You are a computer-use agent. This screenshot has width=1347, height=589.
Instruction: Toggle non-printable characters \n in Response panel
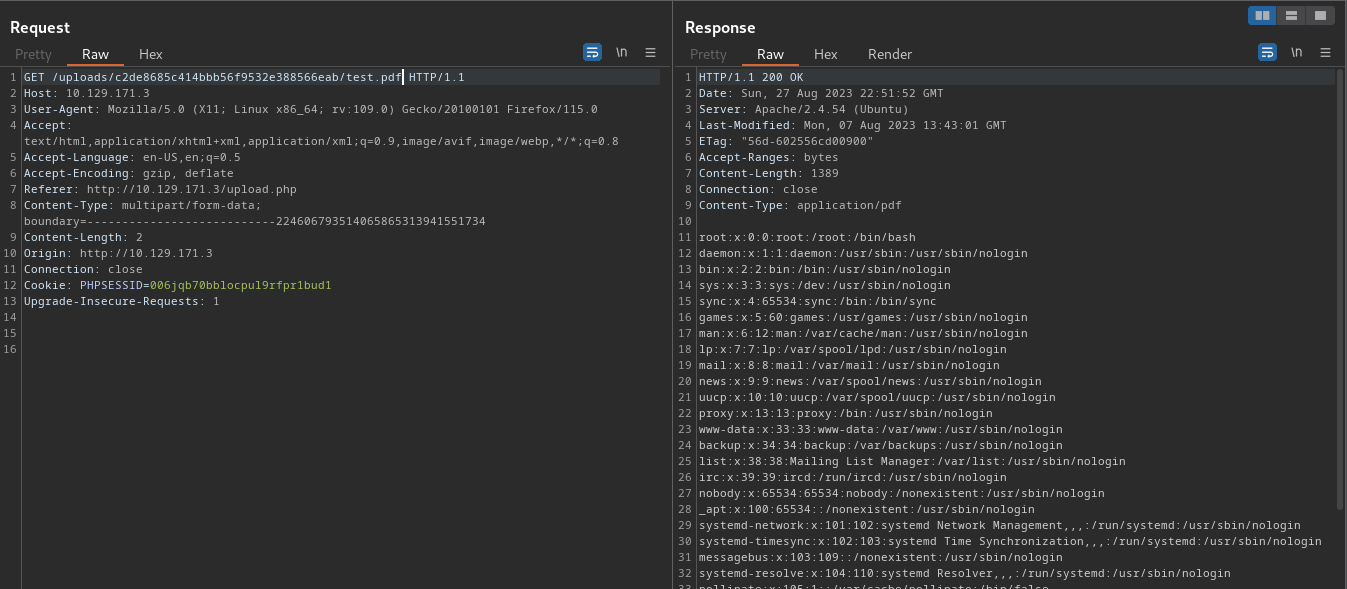(1297, 52)
